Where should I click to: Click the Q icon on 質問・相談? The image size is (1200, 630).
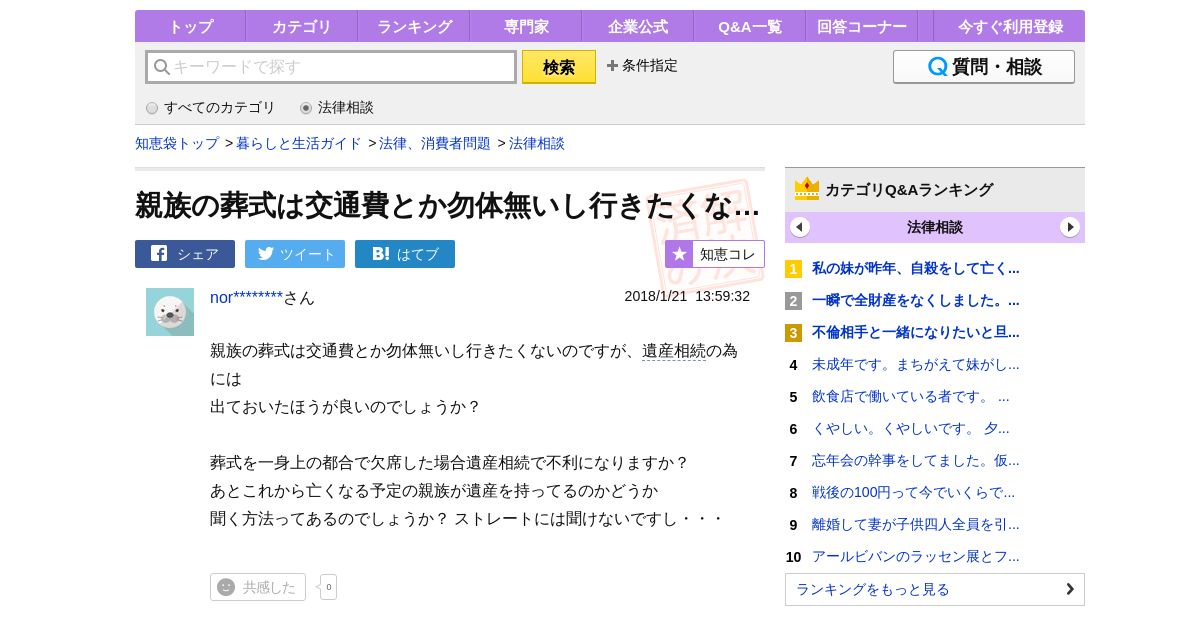click(x=937, y=67)
